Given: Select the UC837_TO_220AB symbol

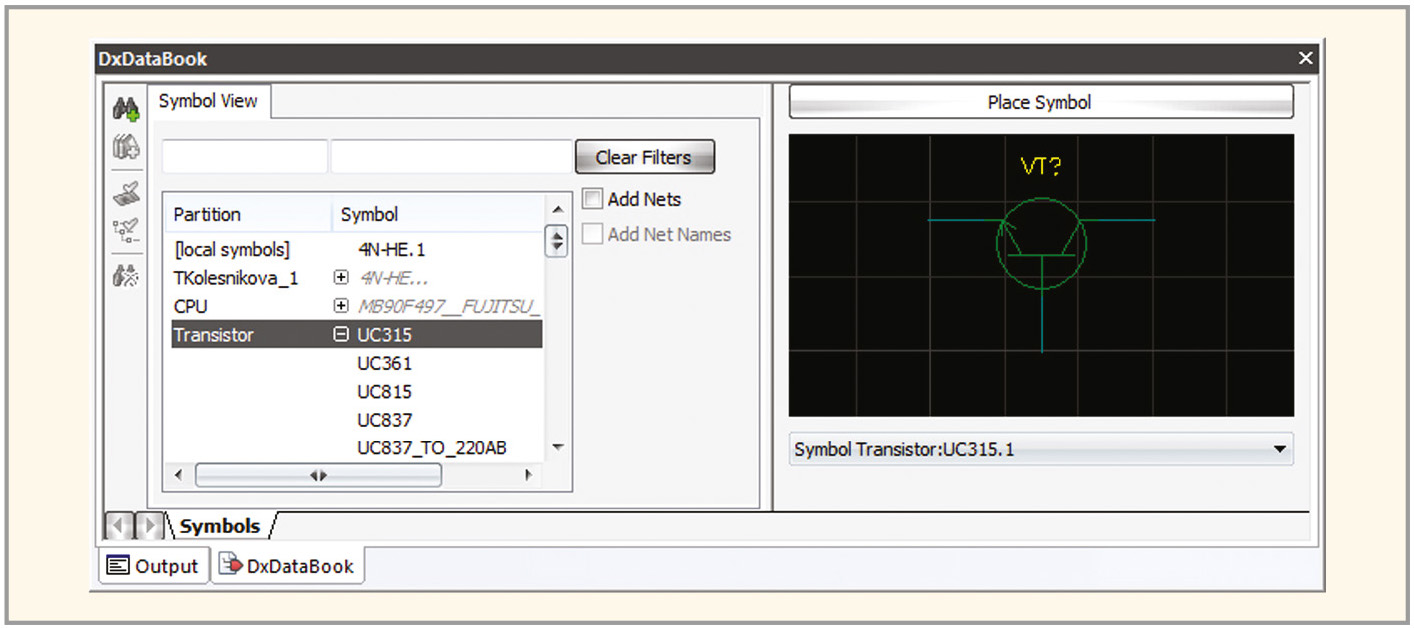Looking at the screenshot, I should coord(431,448).
